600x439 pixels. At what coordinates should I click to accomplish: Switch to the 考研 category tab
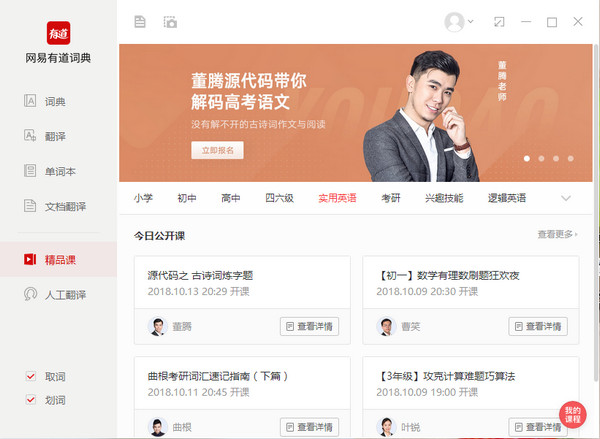pos(390,198)
